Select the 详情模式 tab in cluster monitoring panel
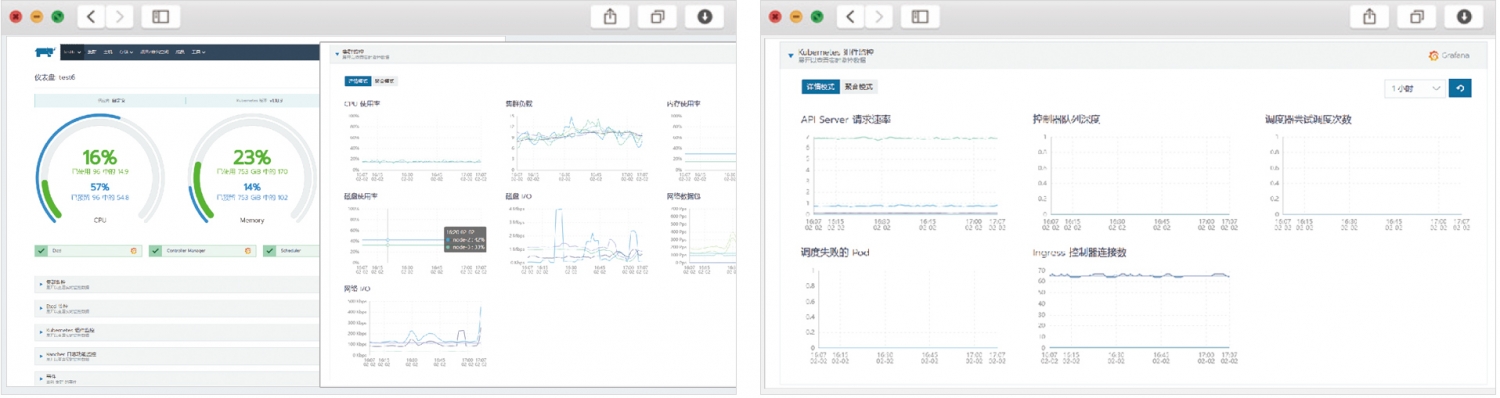 (357, 81)
